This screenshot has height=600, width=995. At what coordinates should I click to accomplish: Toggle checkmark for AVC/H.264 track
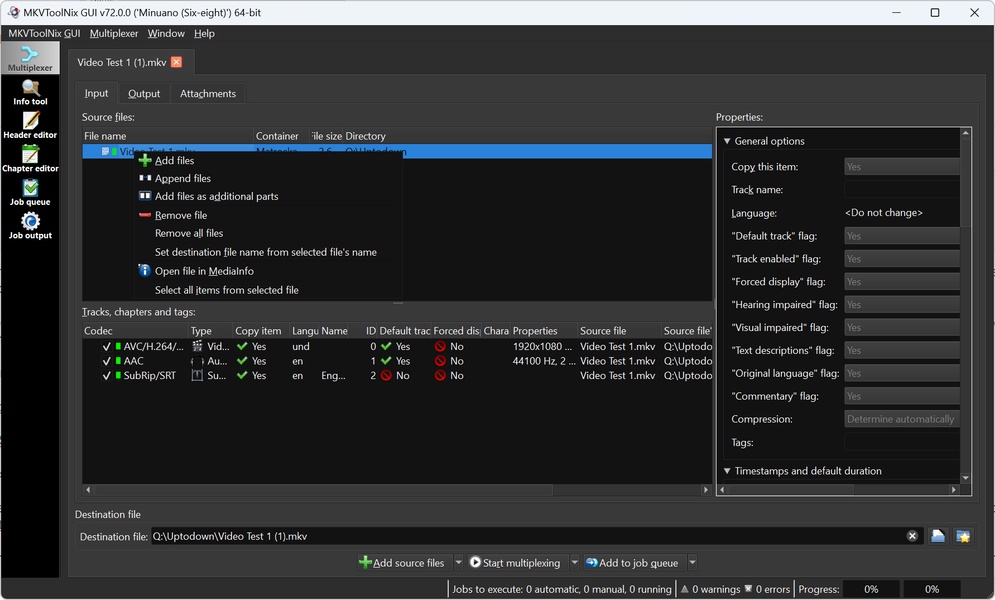tap(106, 347)
